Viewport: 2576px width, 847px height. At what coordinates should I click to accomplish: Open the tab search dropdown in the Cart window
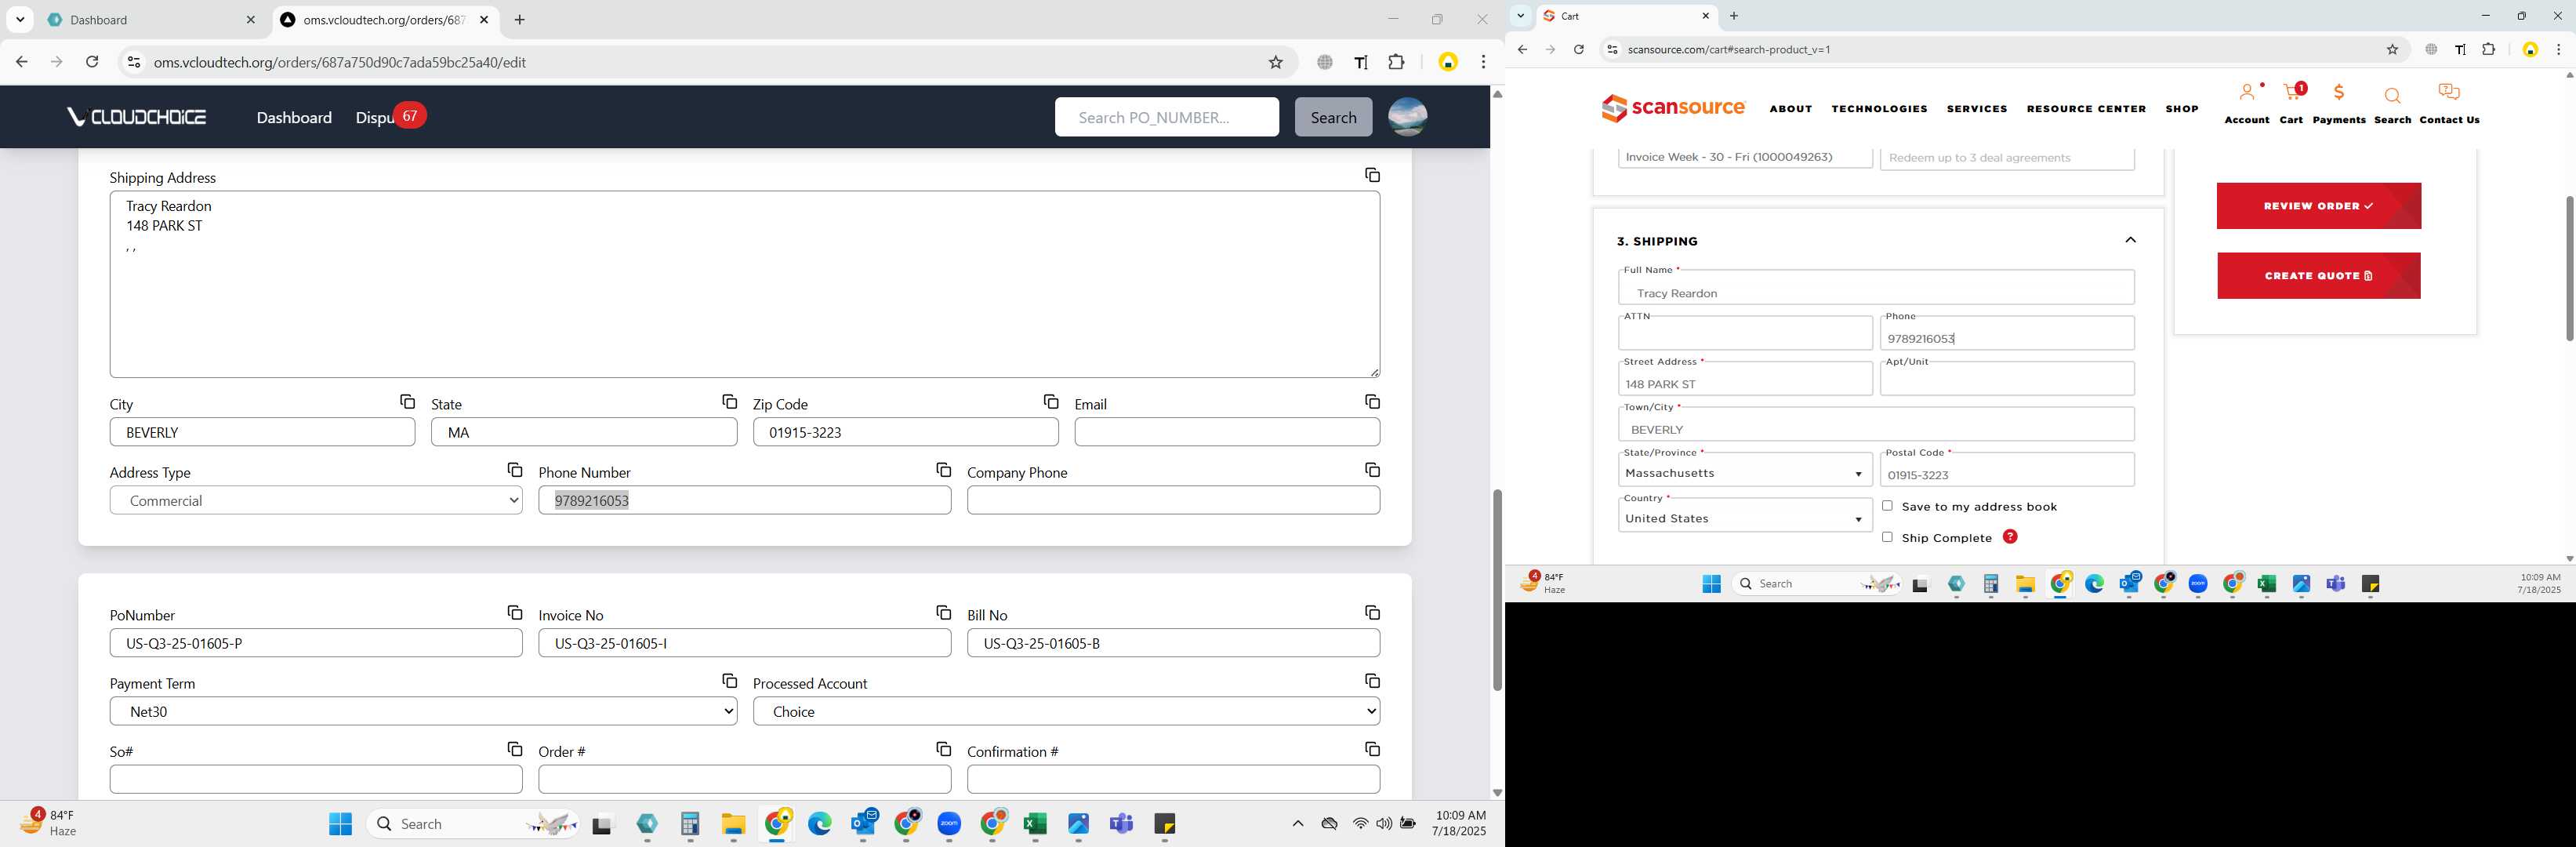pos(1520,16)
